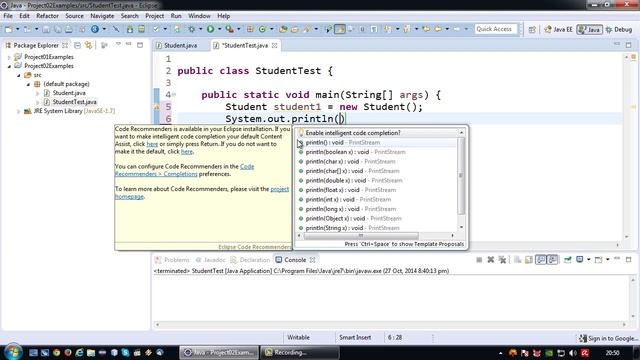The width and height of the screenshot is (640, 360).
Task: Toggle the Scroll Lock icon in the Console
Action: coord(529,260)
